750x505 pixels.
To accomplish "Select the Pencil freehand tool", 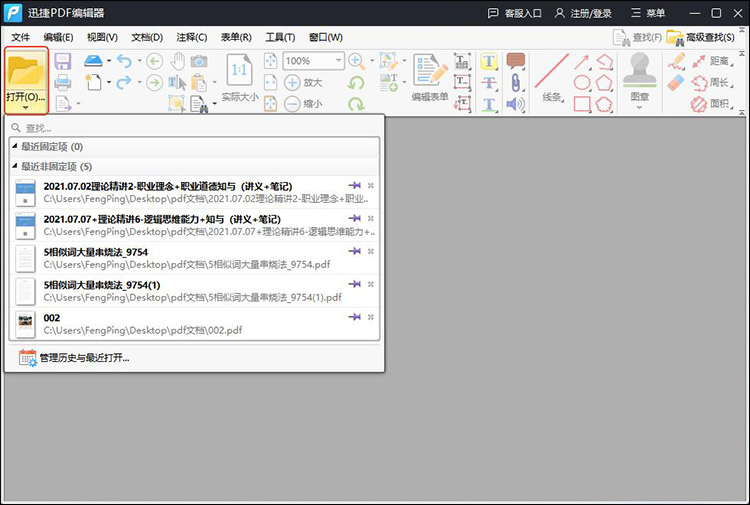I will coord(676,61).
